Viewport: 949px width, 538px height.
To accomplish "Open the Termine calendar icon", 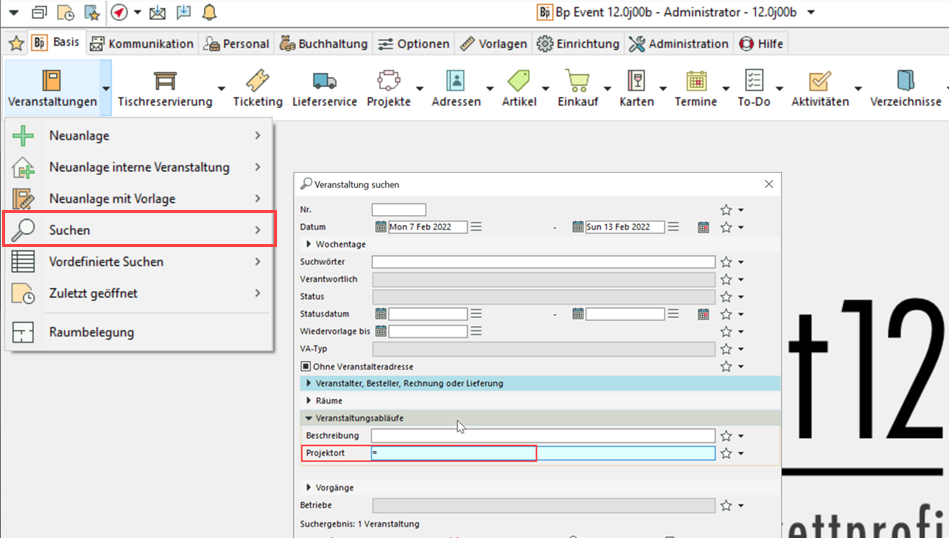I will click(696, 81).
